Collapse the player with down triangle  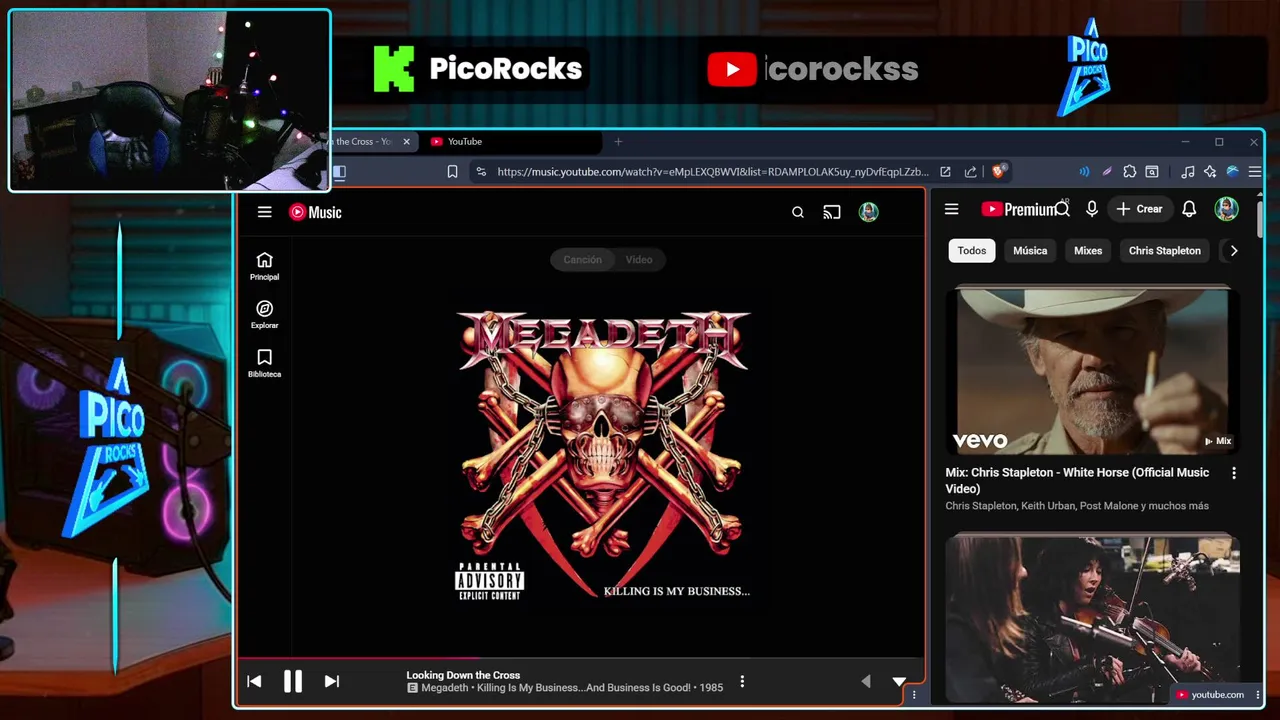click(899, 681)
